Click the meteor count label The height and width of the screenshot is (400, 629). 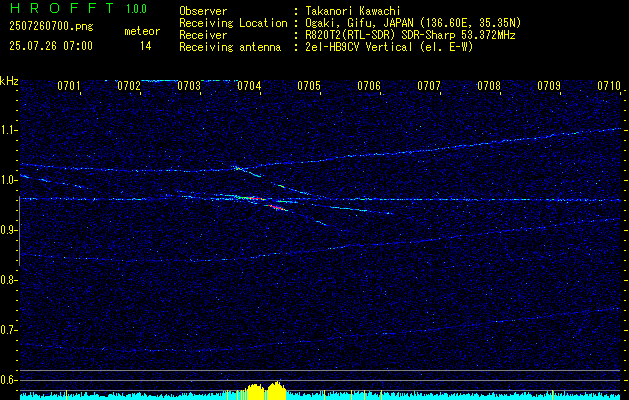[142, 31]
